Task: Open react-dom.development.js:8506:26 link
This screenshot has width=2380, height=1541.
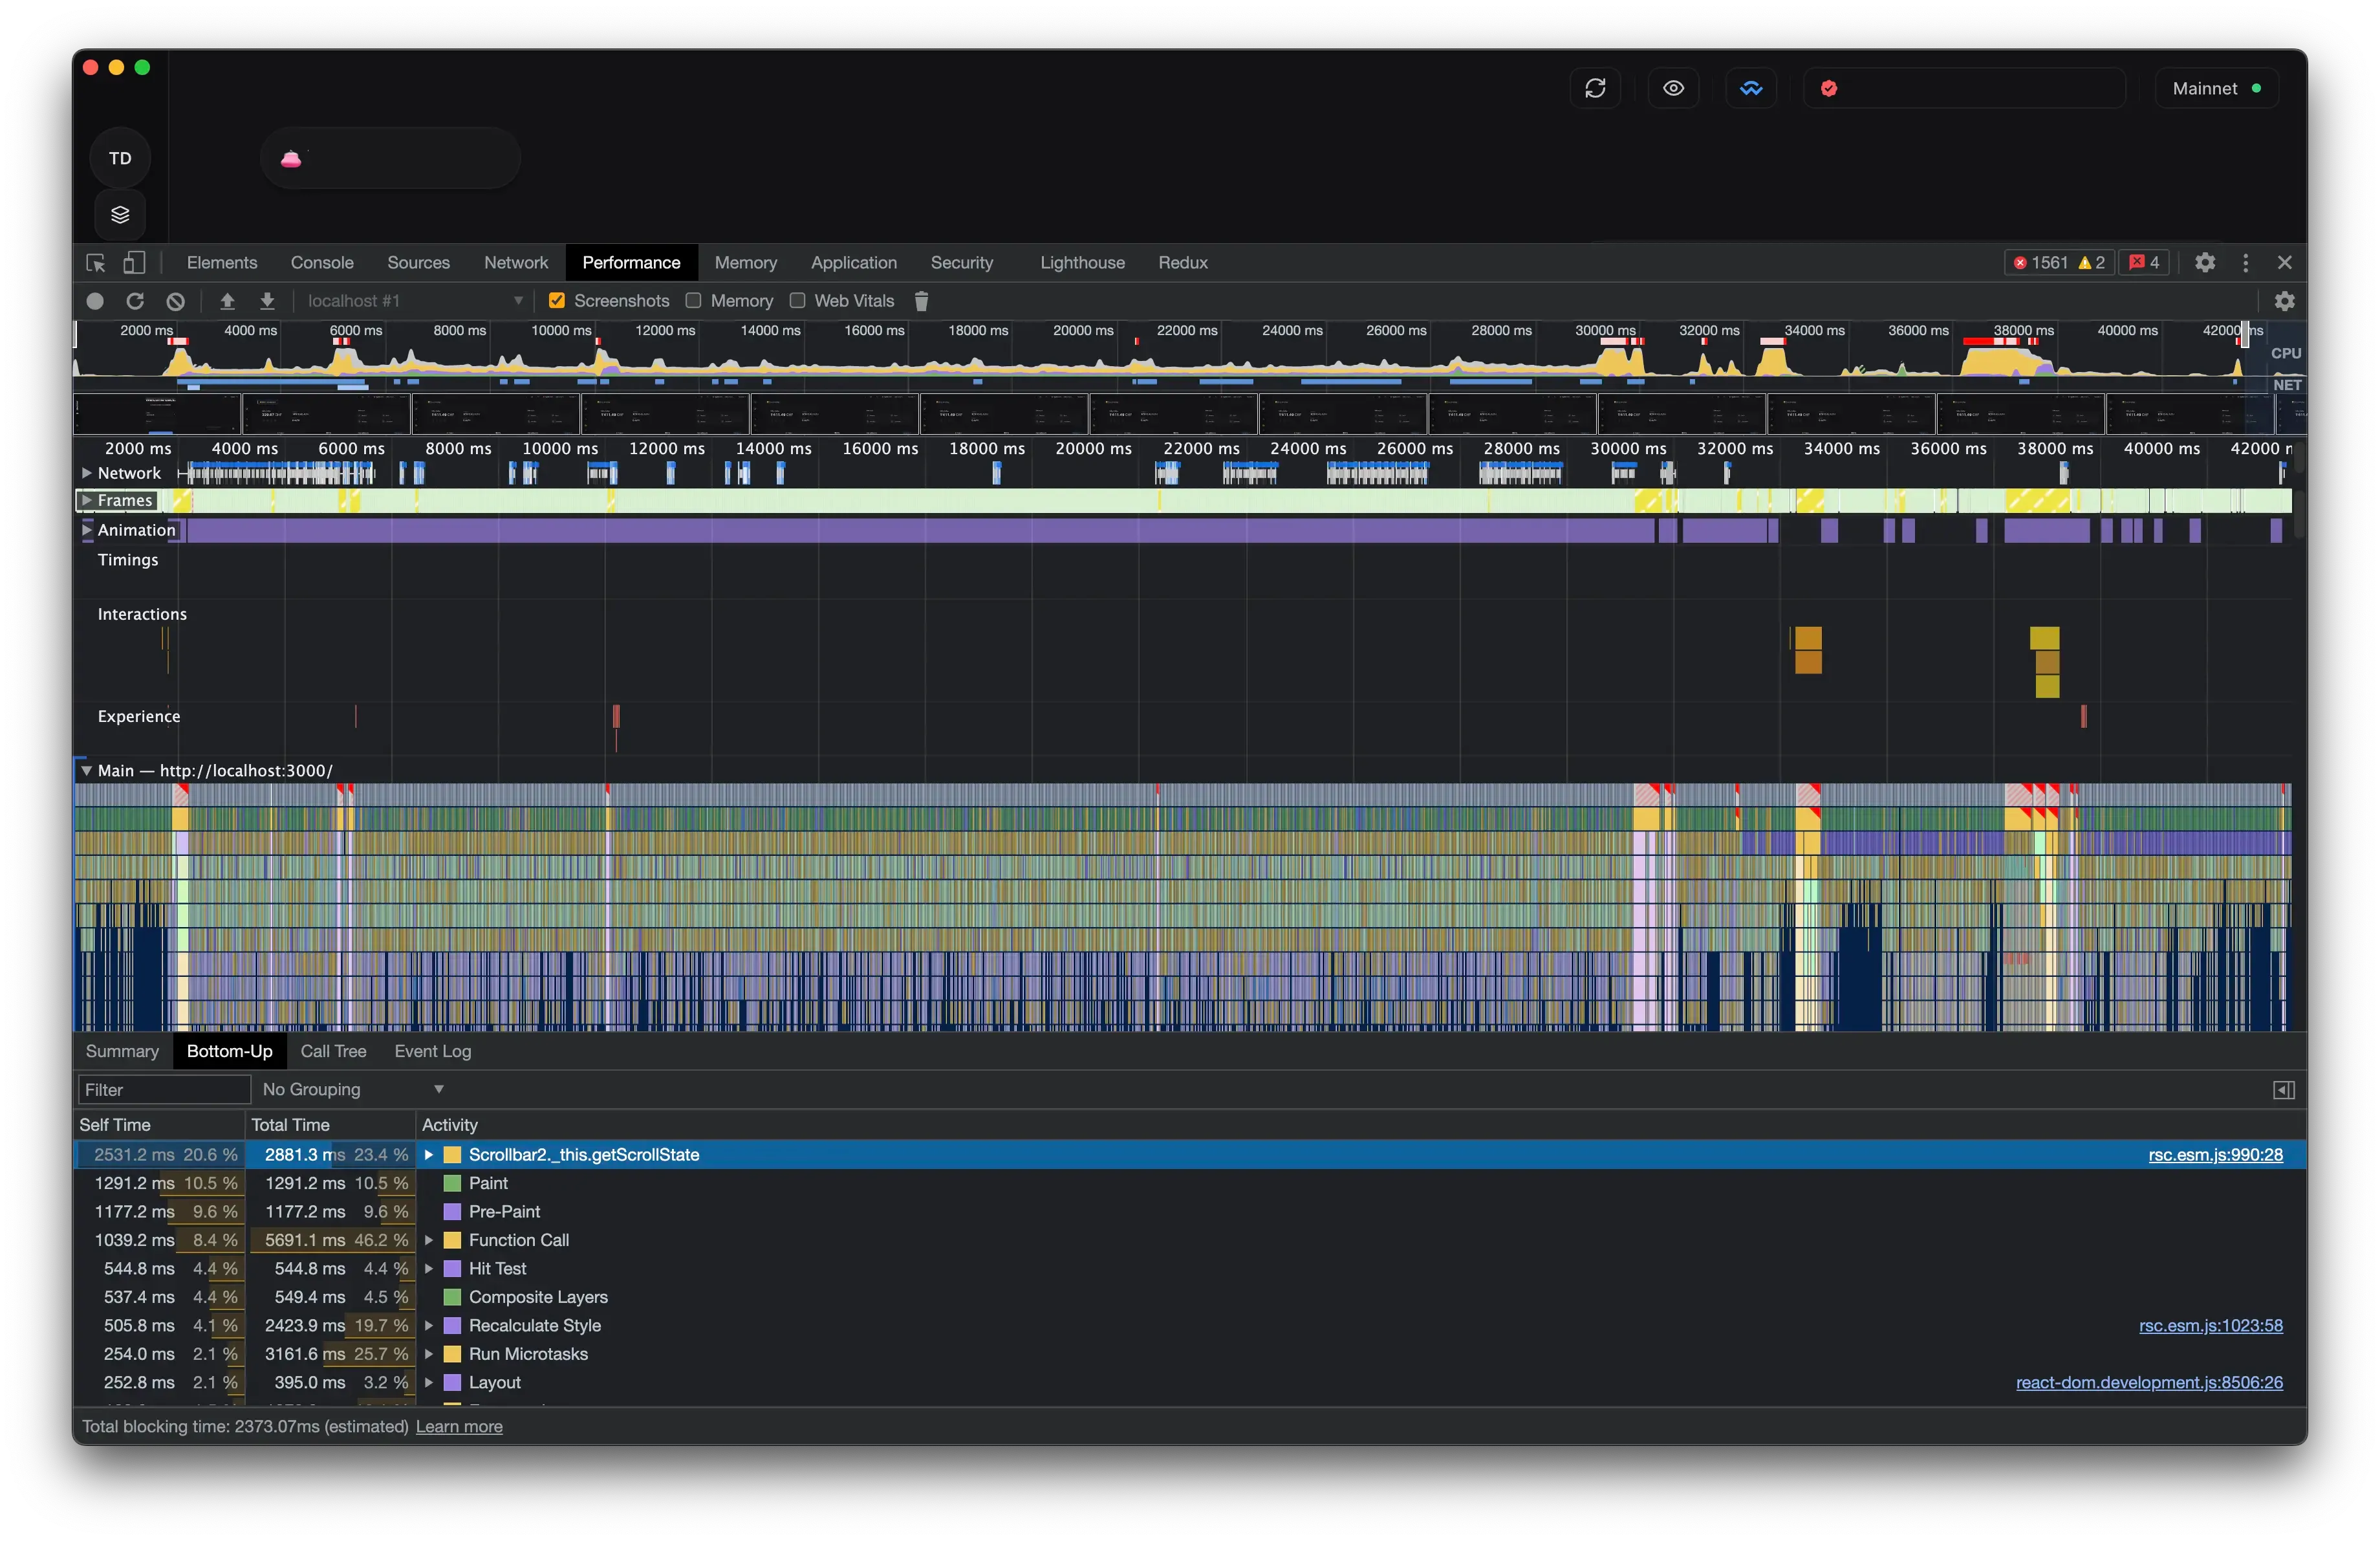Action: coord(2149,1383)
